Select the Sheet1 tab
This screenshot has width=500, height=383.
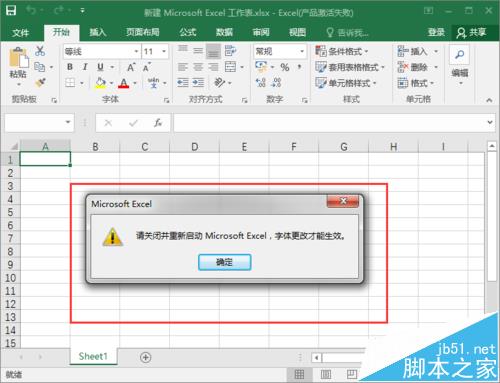(93, 356)
